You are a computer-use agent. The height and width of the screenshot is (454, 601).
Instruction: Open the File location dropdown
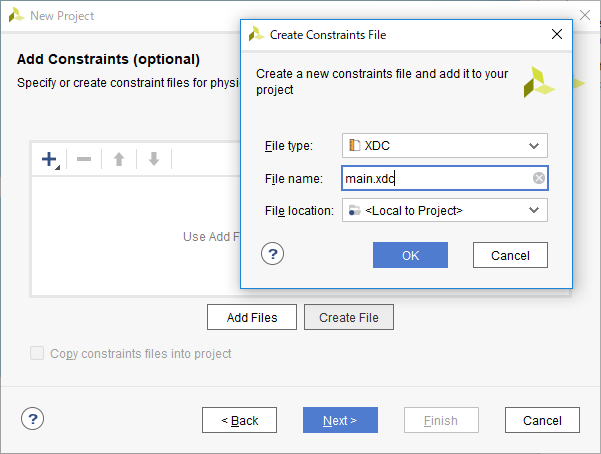(534, 210)
